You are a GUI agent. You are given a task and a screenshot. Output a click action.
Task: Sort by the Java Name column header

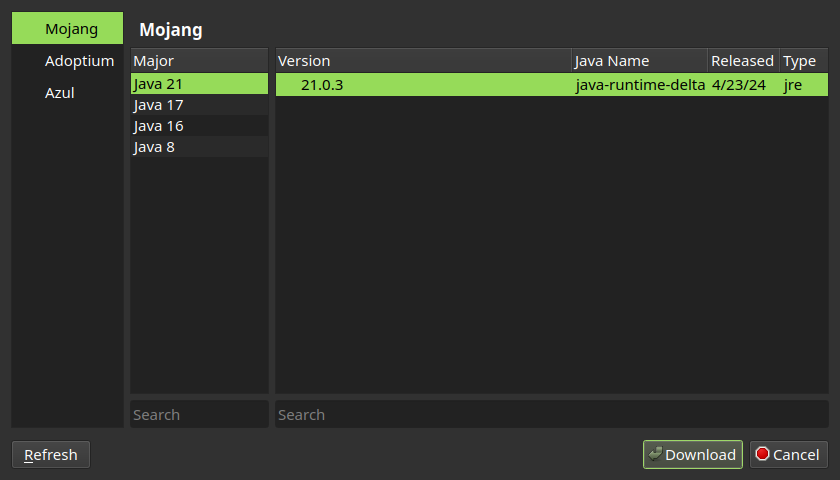(640, 61)
